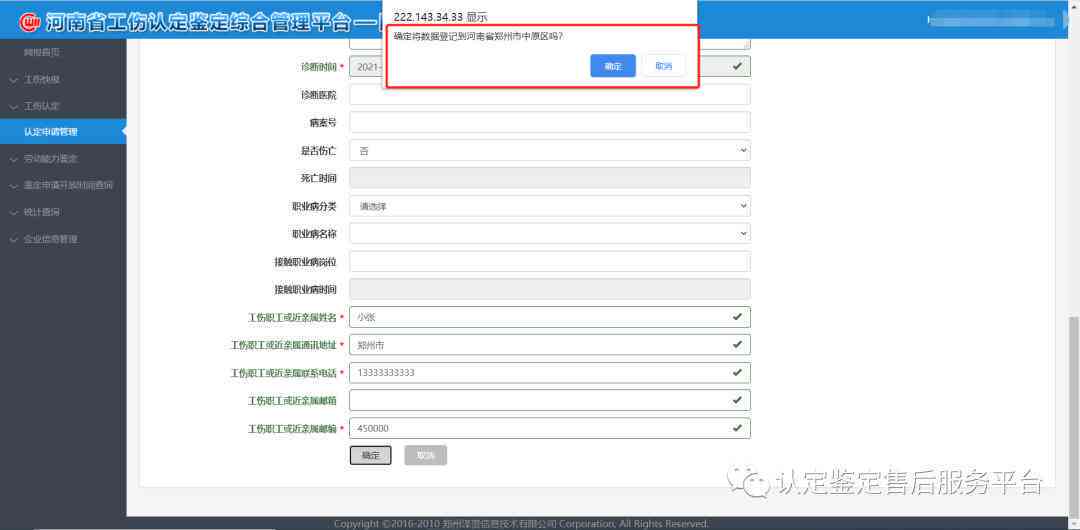The image size is (1080, 530).
Task: Click the checkmark icon in 诊断时间 field
Action: pyautogui.click(x=737, y=66)
